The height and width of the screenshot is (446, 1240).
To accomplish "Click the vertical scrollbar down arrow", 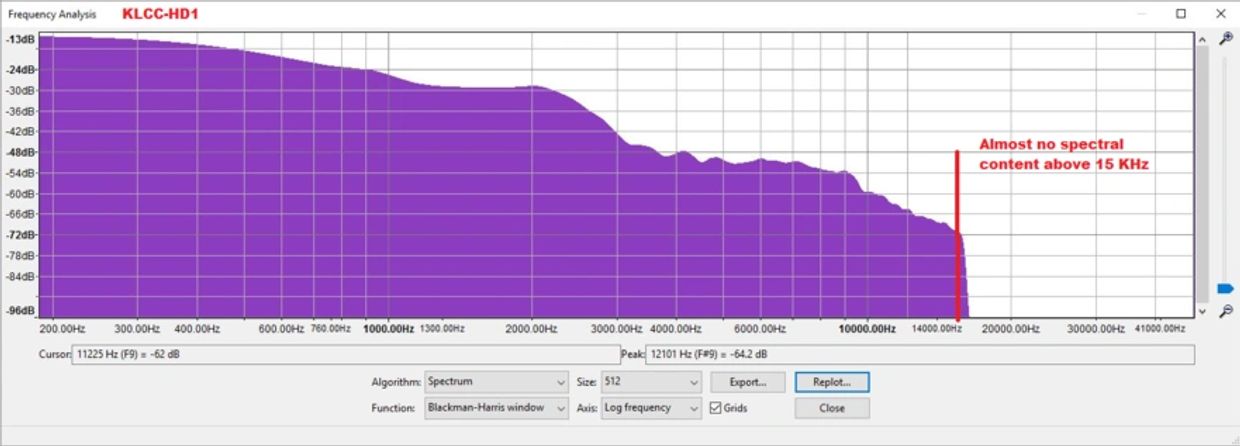I will point(1202,311).
